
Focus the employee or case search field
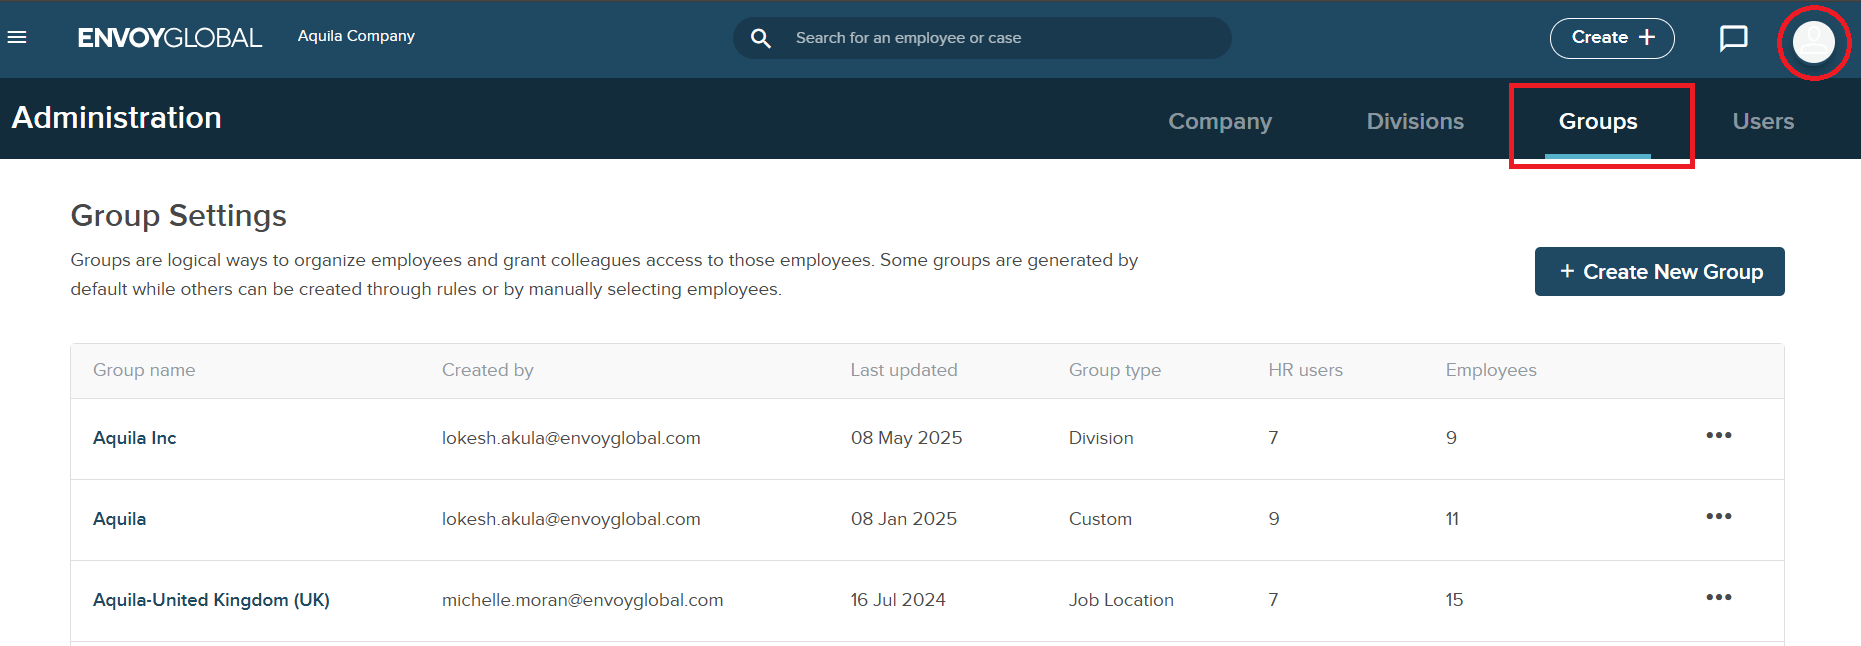click(x=1000, y=38)
